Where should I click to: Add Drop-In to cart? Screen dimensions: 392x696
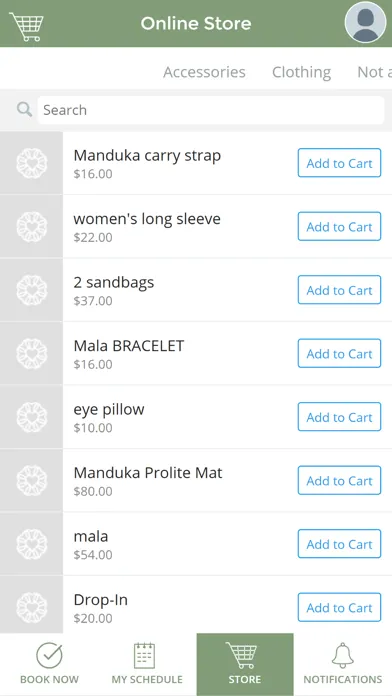pyautogui.click(x=339, y=607)
